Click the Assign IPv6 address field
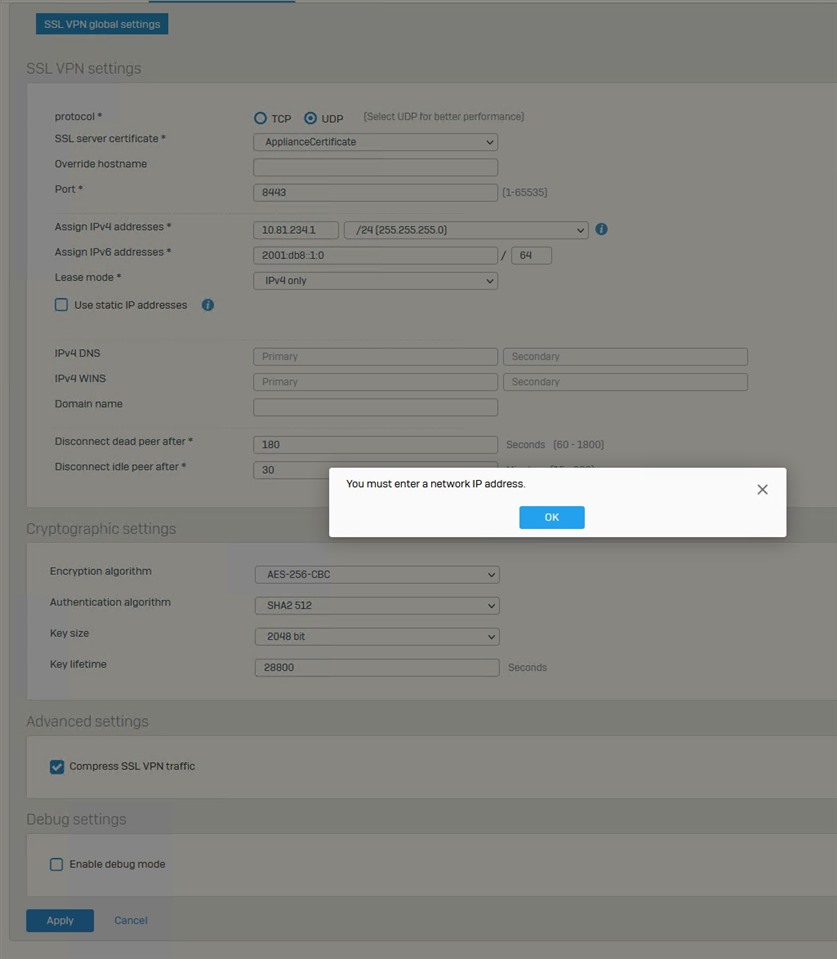 coord(375,255)
